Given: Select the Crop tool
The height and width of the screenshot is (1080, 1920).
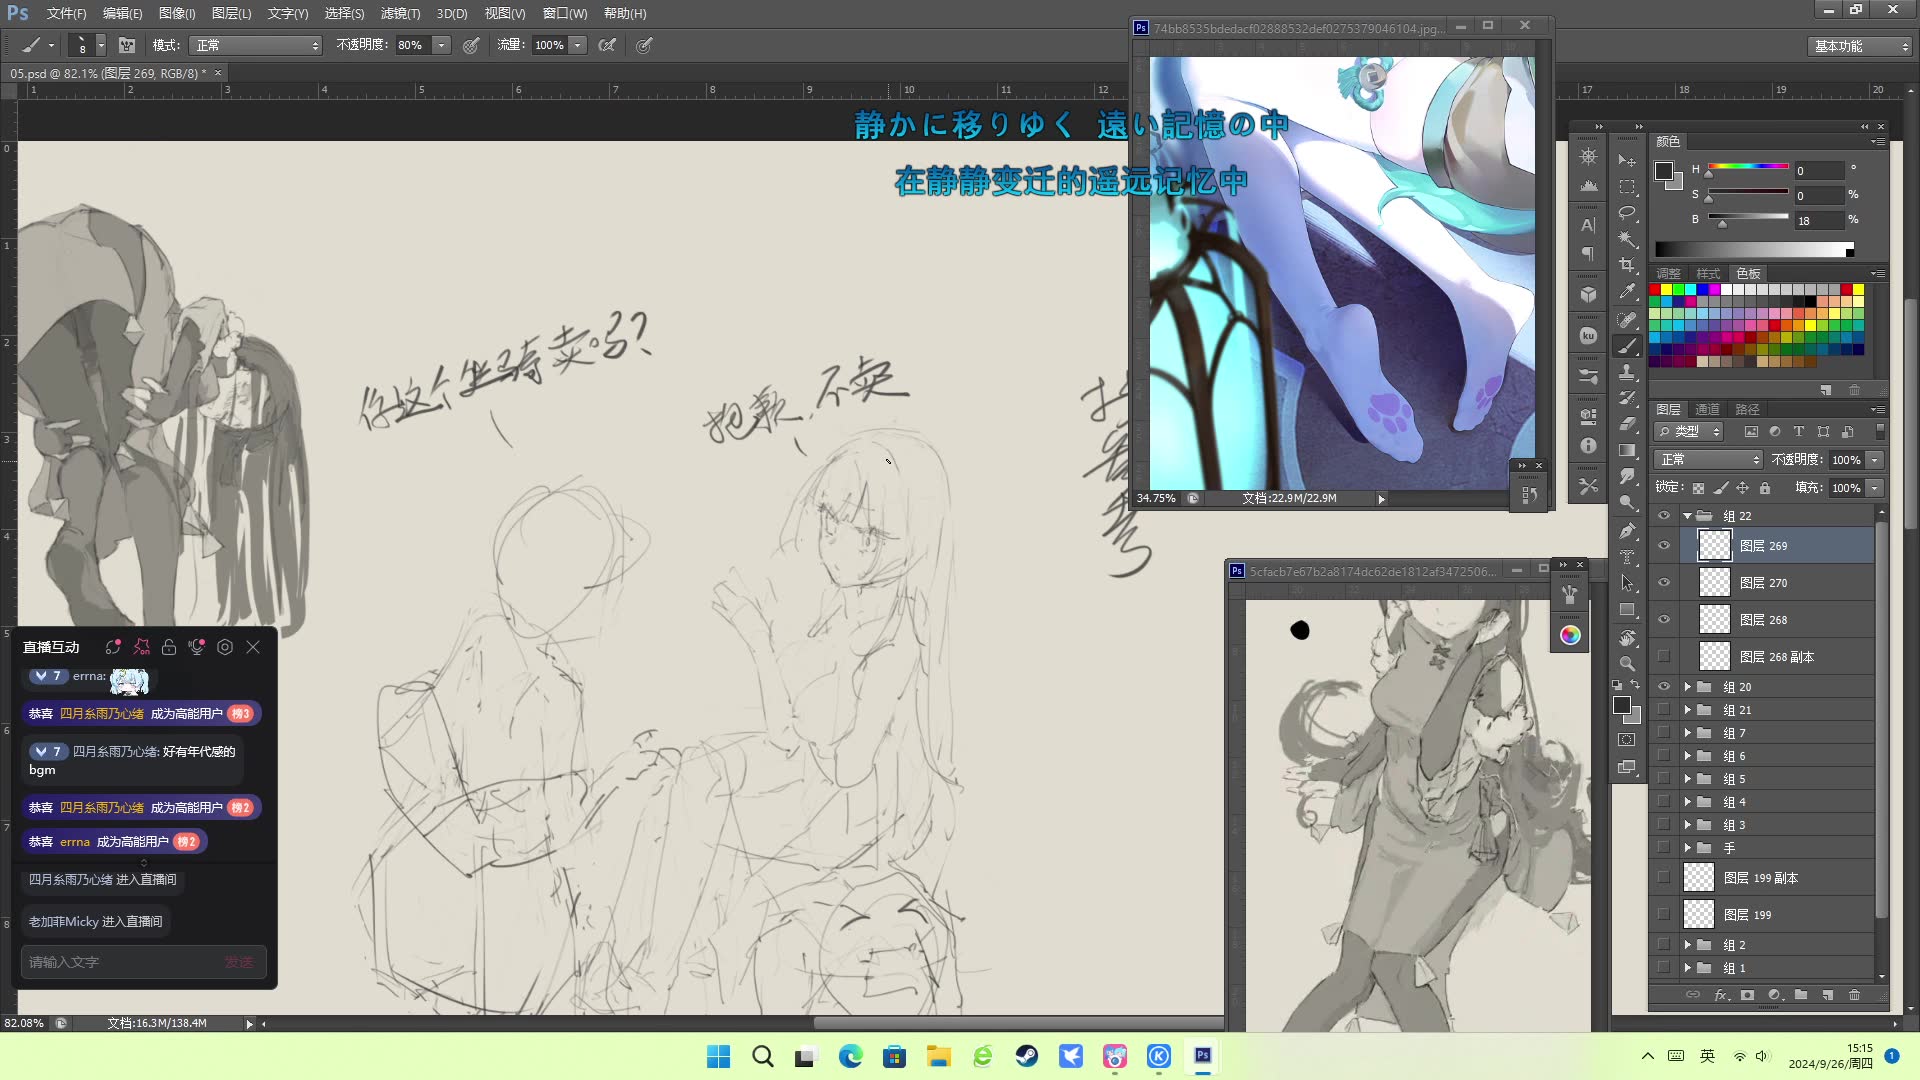Looking at the screenshot, I should 1627,265.
